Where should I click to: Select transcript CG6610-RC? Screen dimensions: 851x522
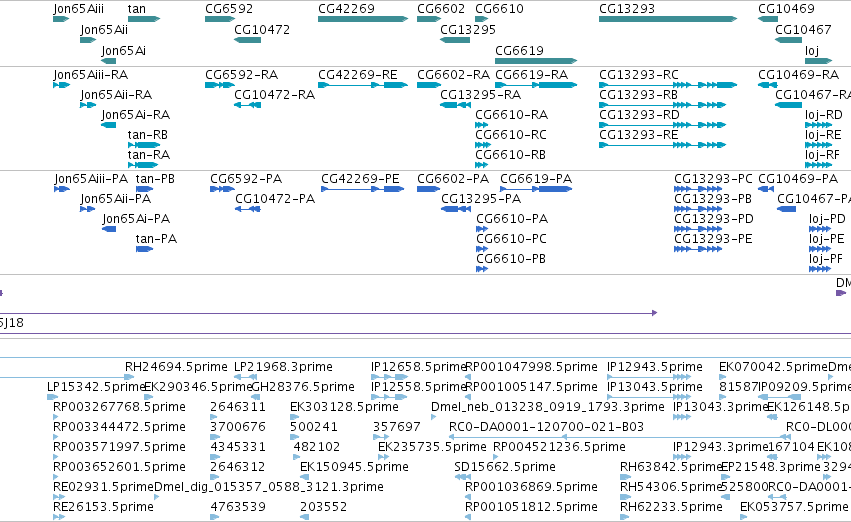pos(482,145)
